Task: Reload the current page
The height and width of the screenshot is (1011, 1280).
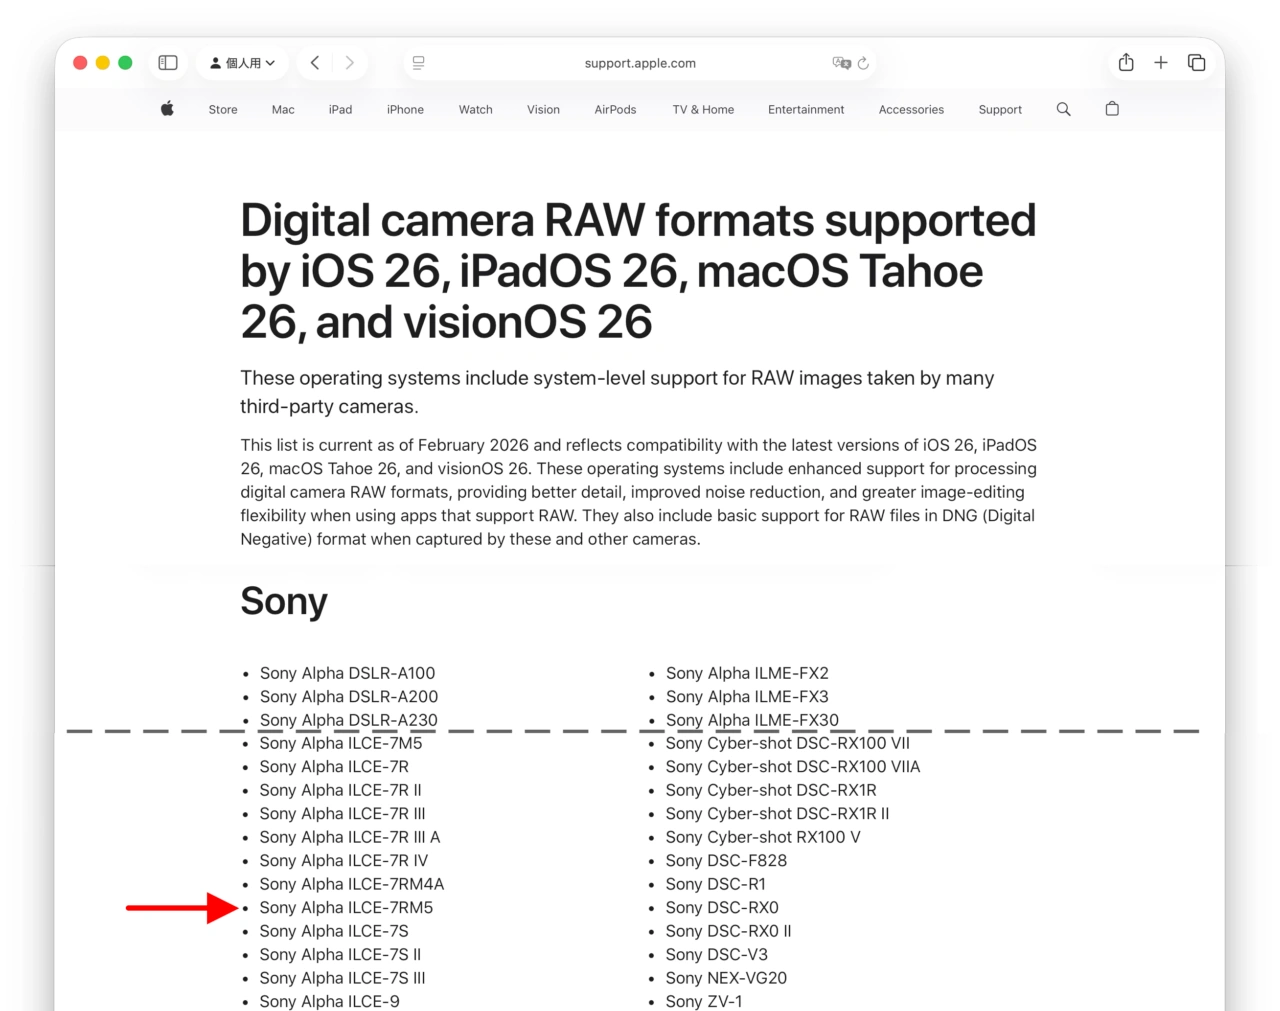Action: pos(864,63)
